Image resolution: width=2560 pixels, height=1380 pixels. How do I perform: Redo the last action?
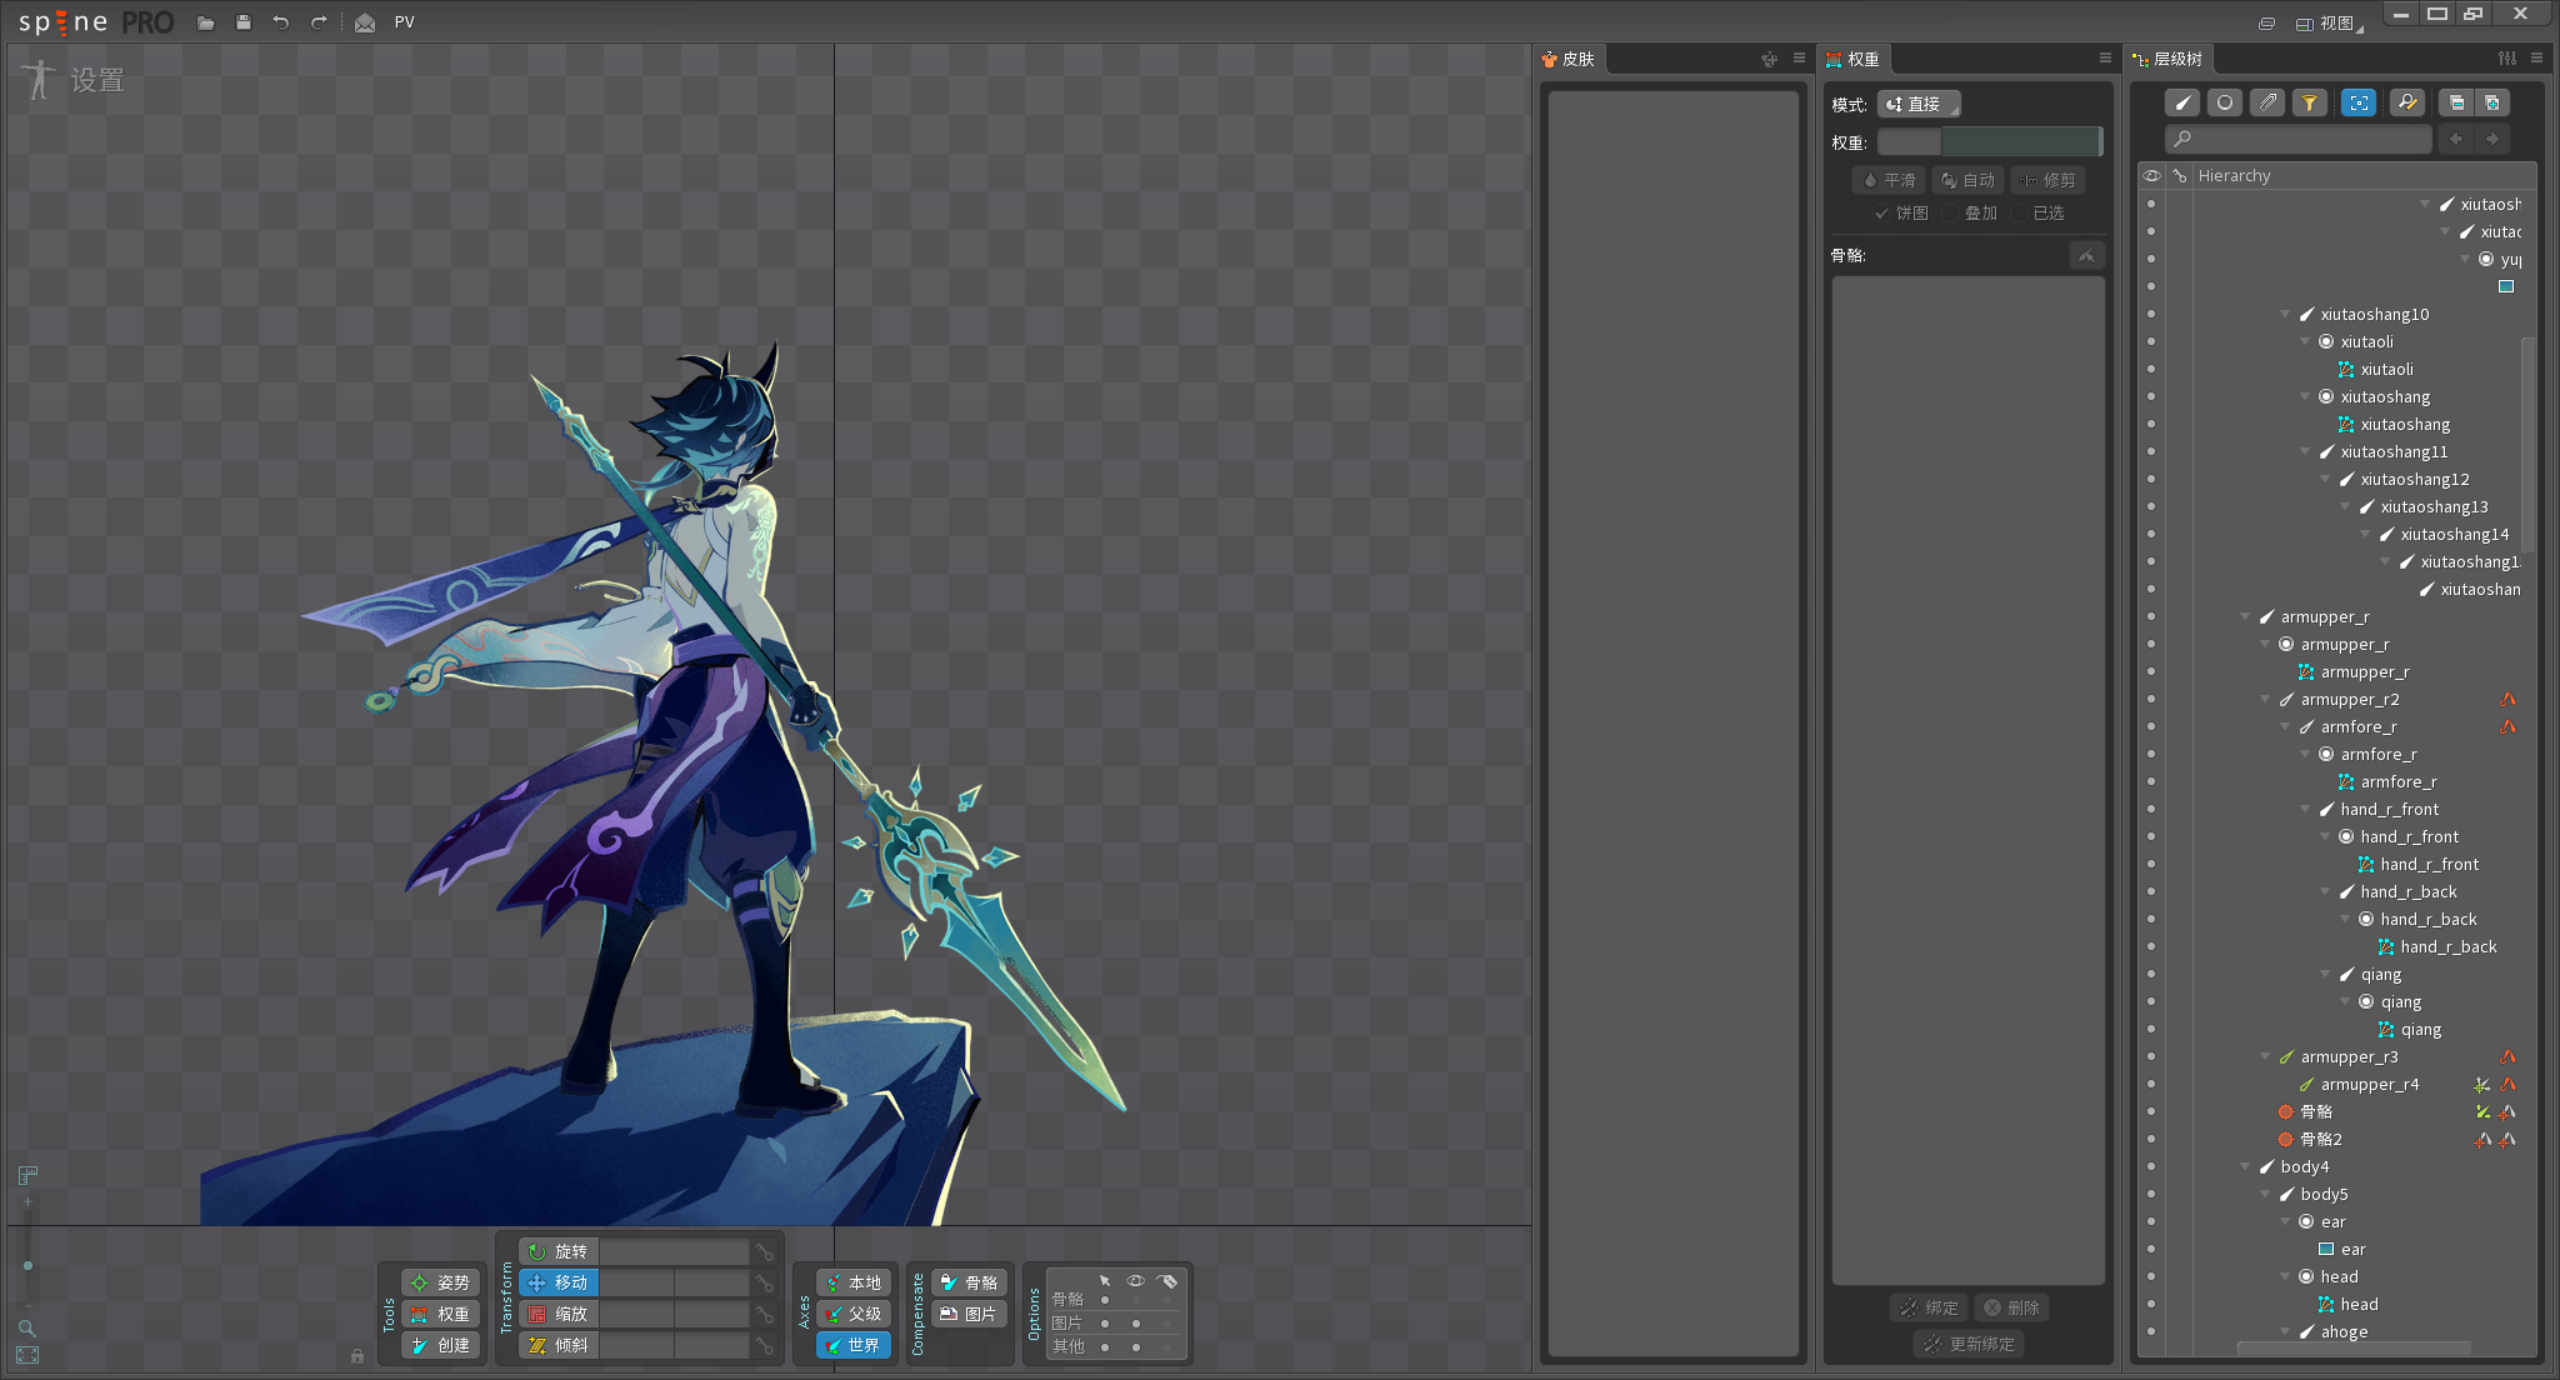(x=318, y=22)
